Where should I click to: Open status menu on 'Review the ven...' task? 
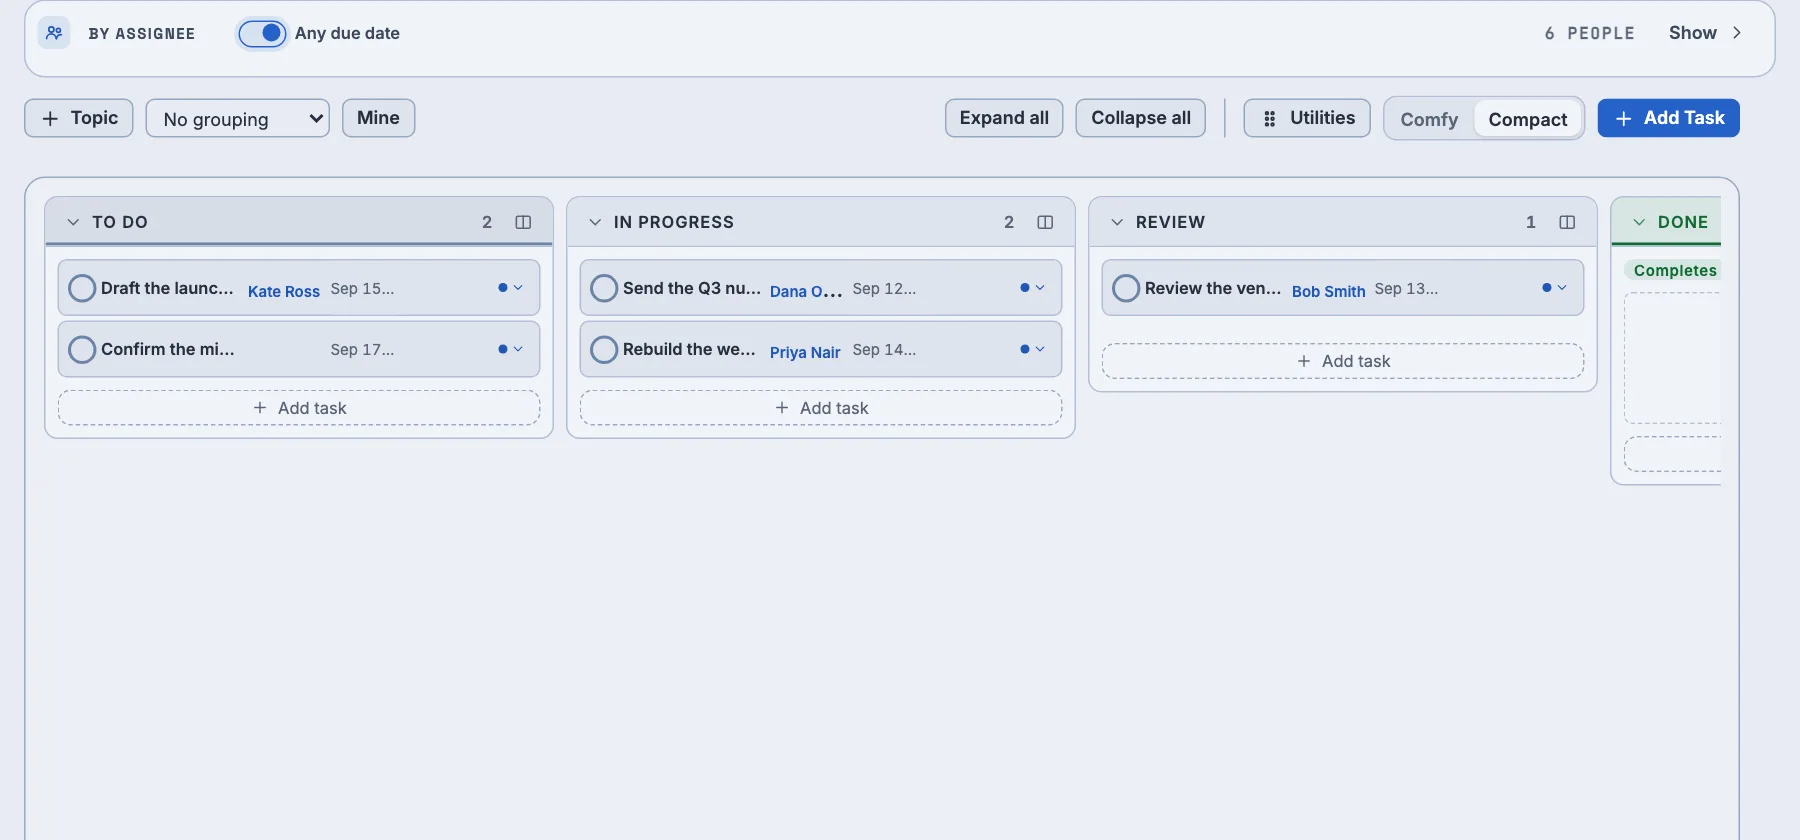1555,288
